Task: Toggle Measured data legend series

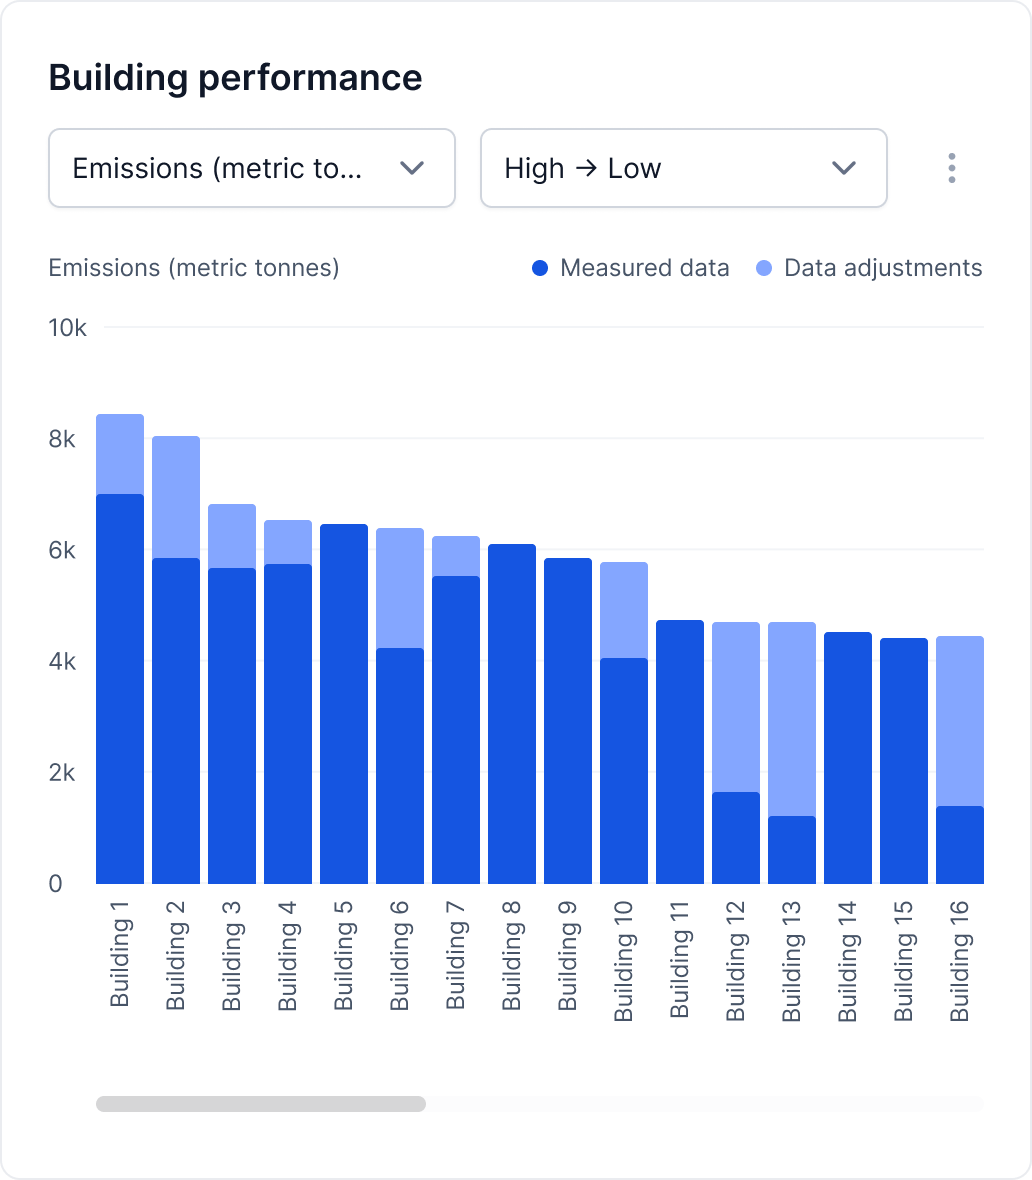Action: [644, 268]
